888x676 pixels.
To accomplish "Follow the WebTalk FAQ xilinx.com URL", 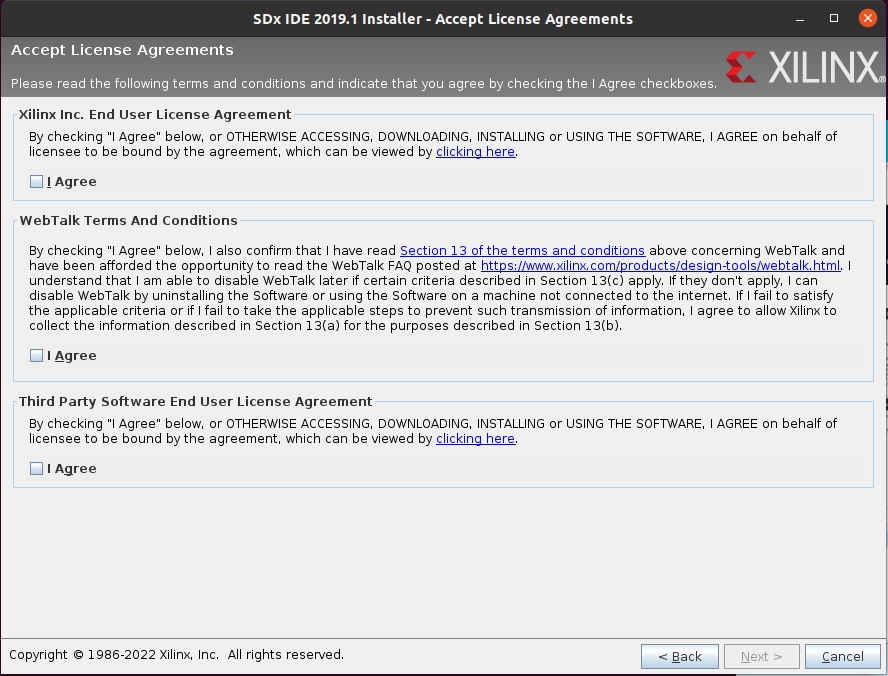I will [x=660, y=266].
